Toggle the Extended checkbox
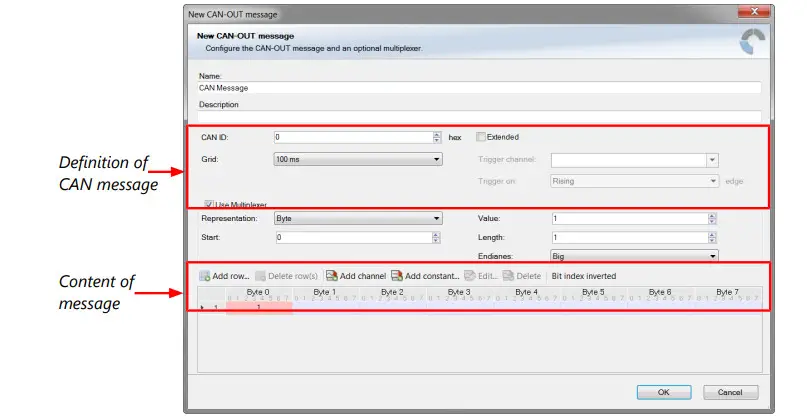The width and height of the screenshot is (807, 417). coord(481,137)
